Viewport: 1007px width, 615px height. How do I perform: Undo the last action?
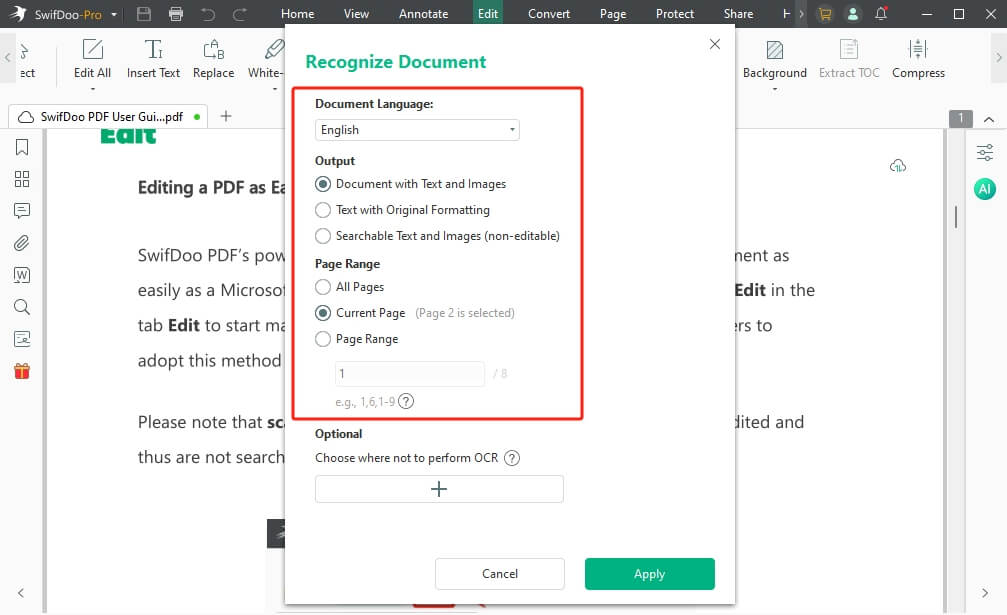tap(208, 13)
